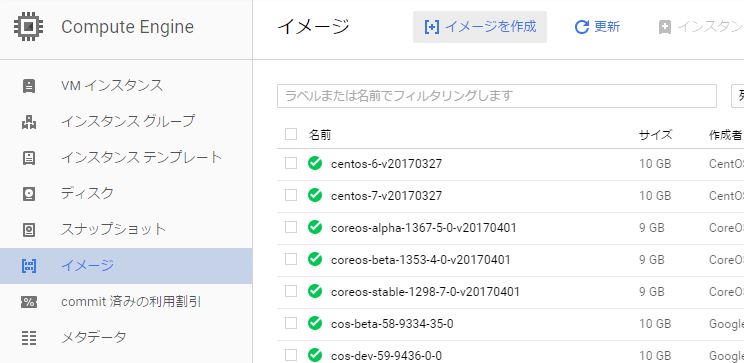Viewport: 744px width, 363px height.
Task: Click the VM インスタンス sidebar icon
Action: [x=29, y=86]
